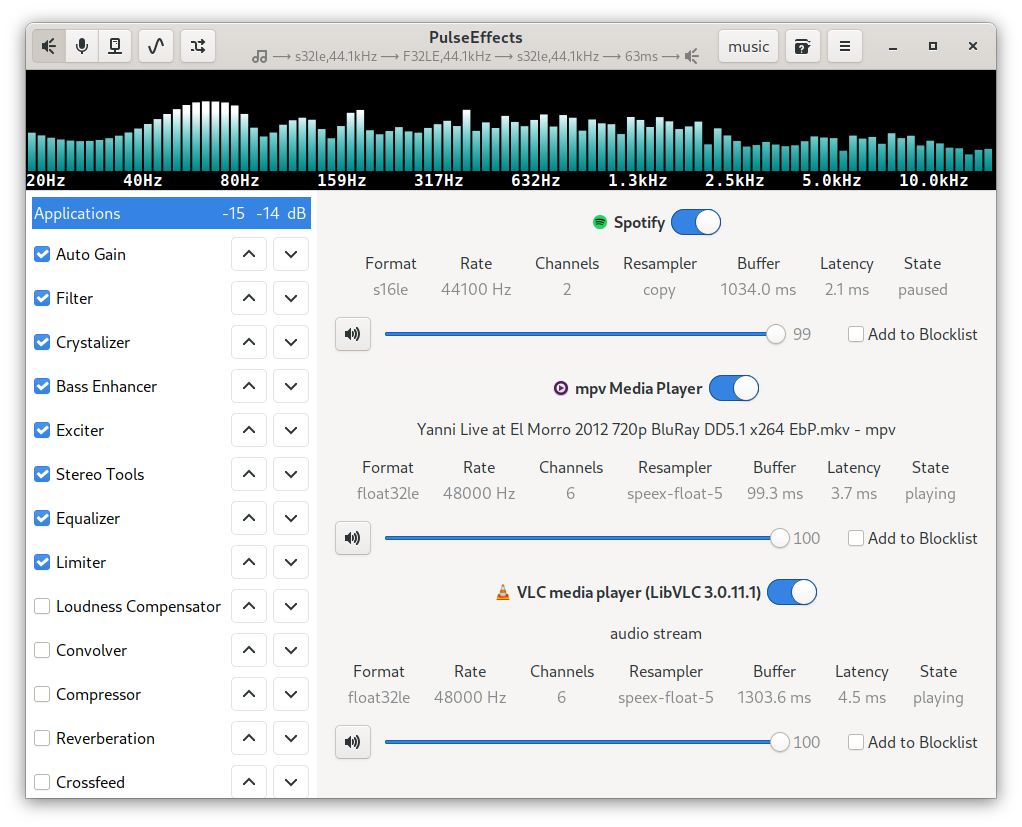Open the pulse info device view
Image resolution: width=1022 pixels, height=827 pixels.
(x=115, y=46)
